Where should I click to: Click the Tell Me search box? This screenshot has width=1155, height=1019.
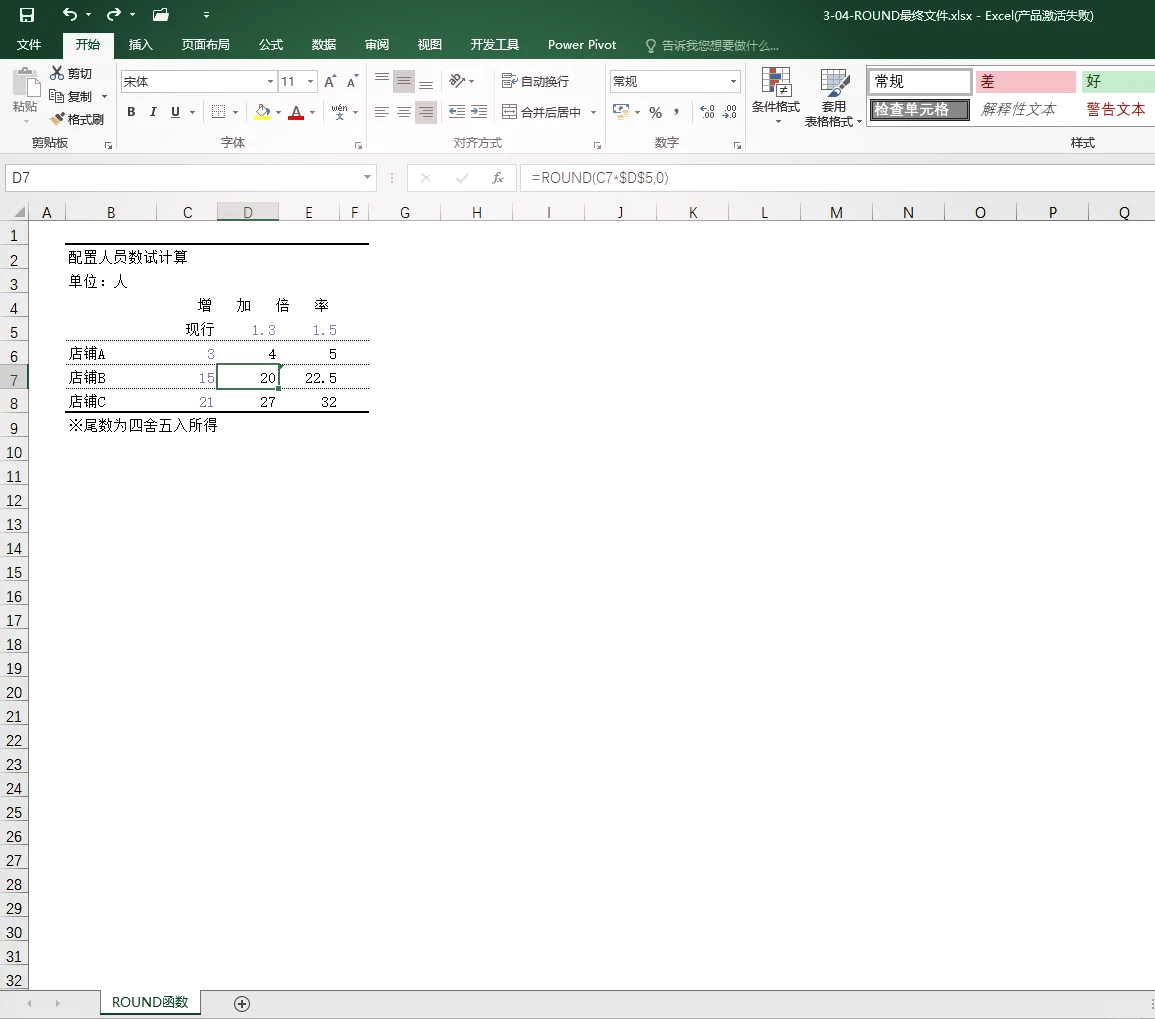712,46
